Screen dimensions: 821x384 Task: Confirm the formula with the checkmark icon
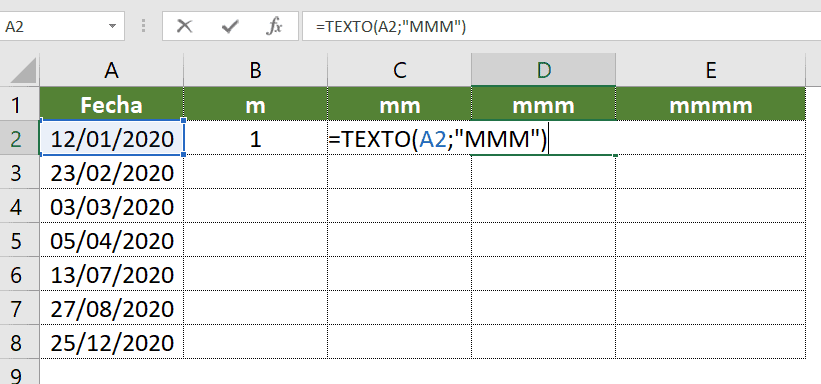[229, 26]
